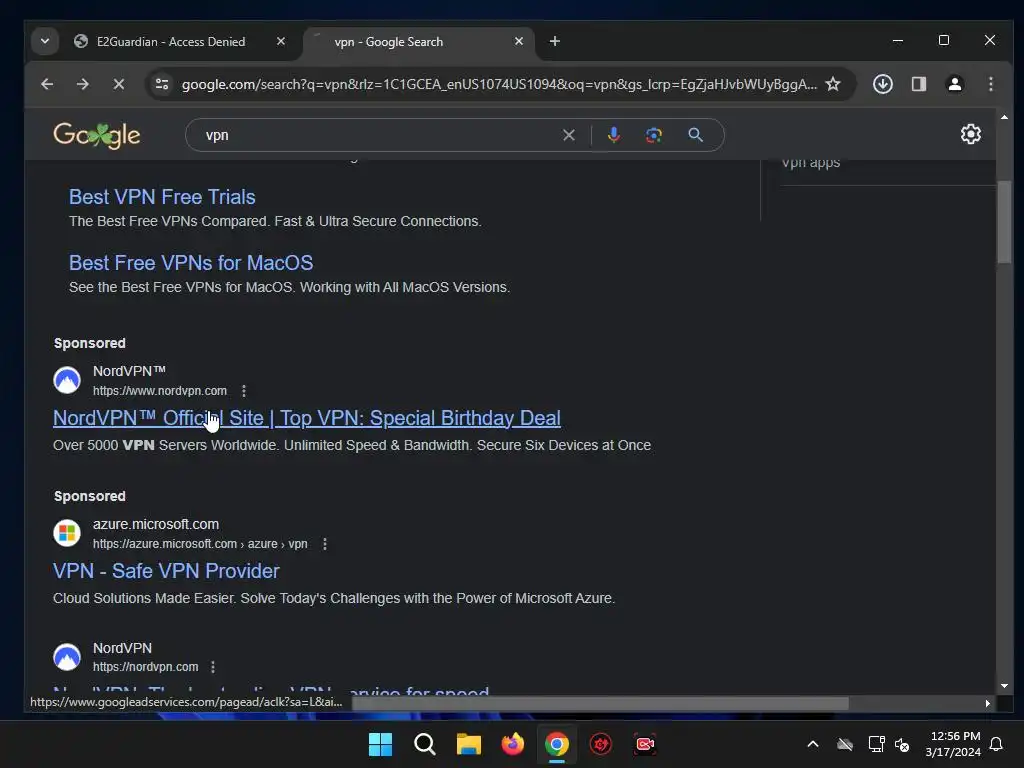Open the screen recorder taskbar icon
1024x768 pixels.
point(645,744)
